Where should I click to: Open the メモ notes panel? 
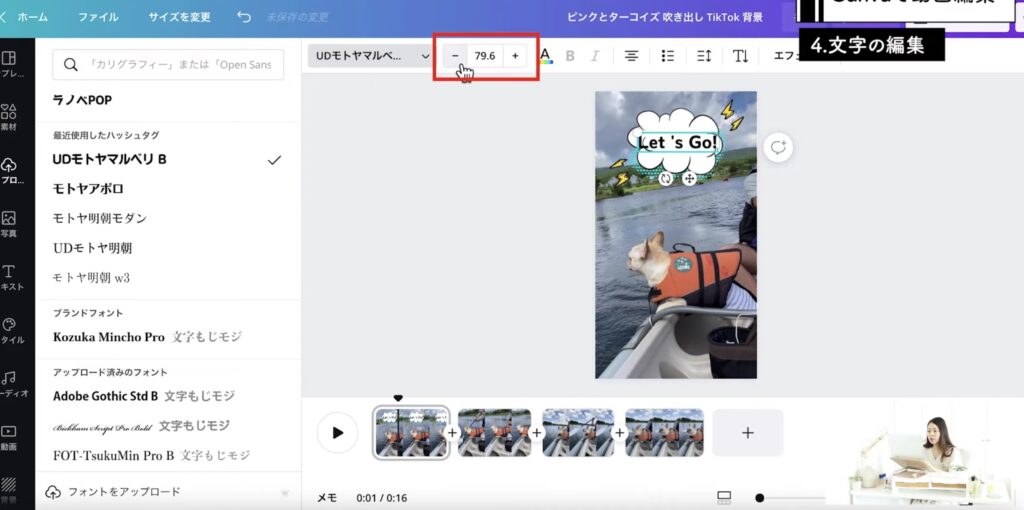pyautogui.click(x=327, y=498)
